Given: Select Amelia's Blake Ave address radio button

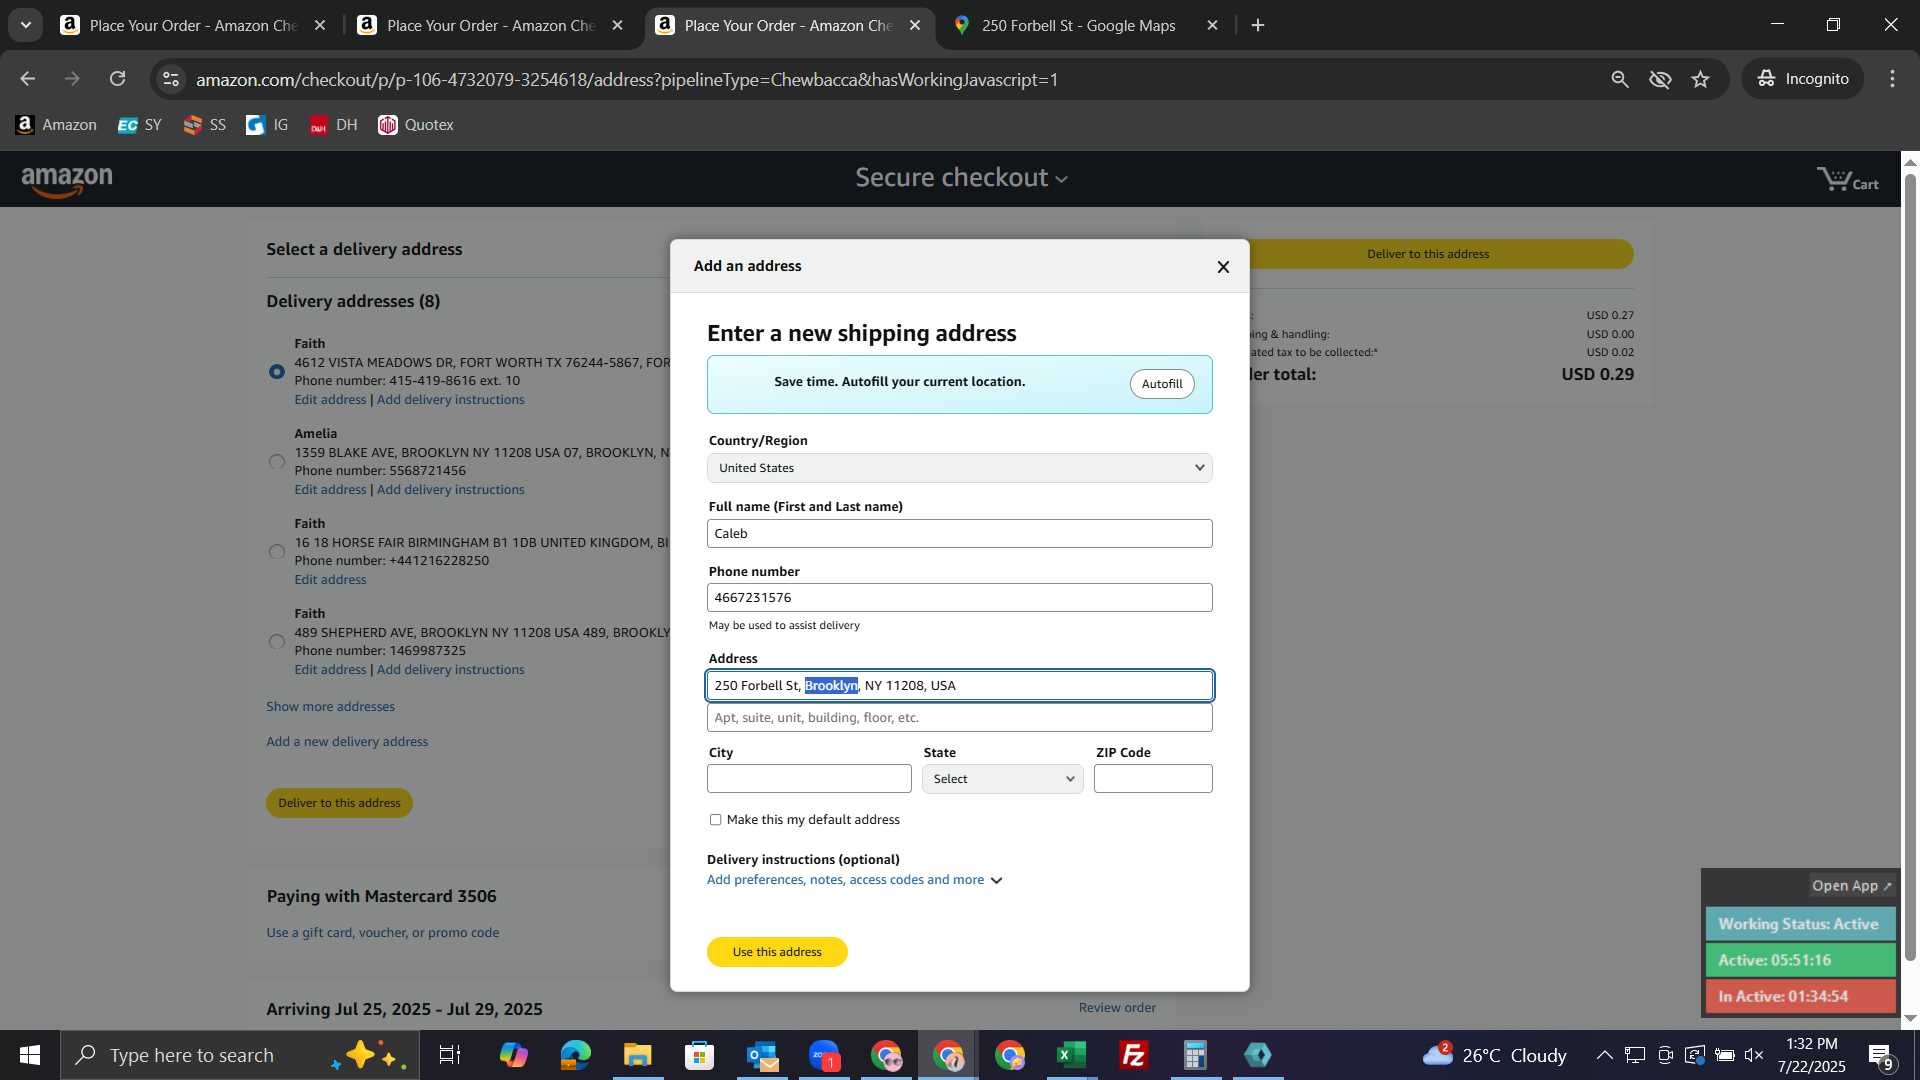Looking at the screenshot, I should click(x=277, y=462).
